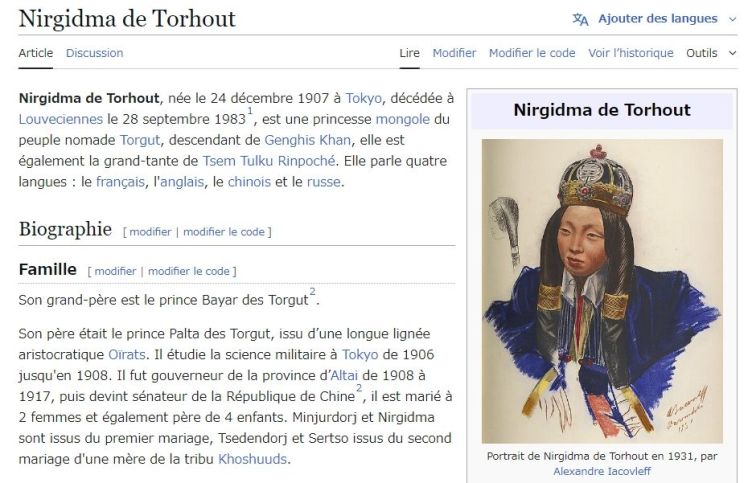Open the Ajouter des langues dropdown
Screen dimensions: 748x483
pos(657,19)
